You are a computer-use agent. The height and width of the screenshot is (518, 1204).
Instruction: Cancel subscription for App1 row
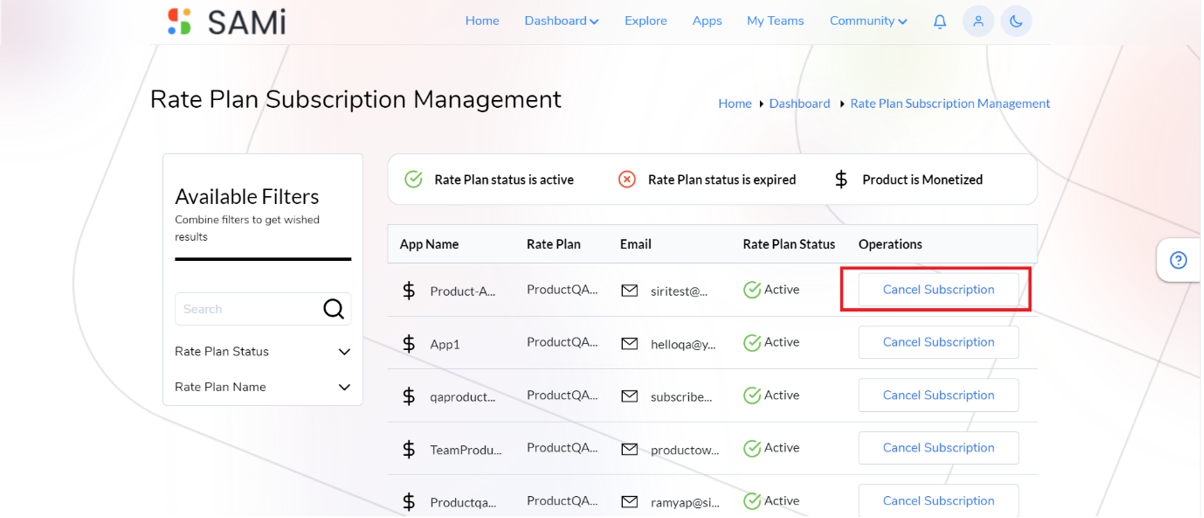(938, 342)
